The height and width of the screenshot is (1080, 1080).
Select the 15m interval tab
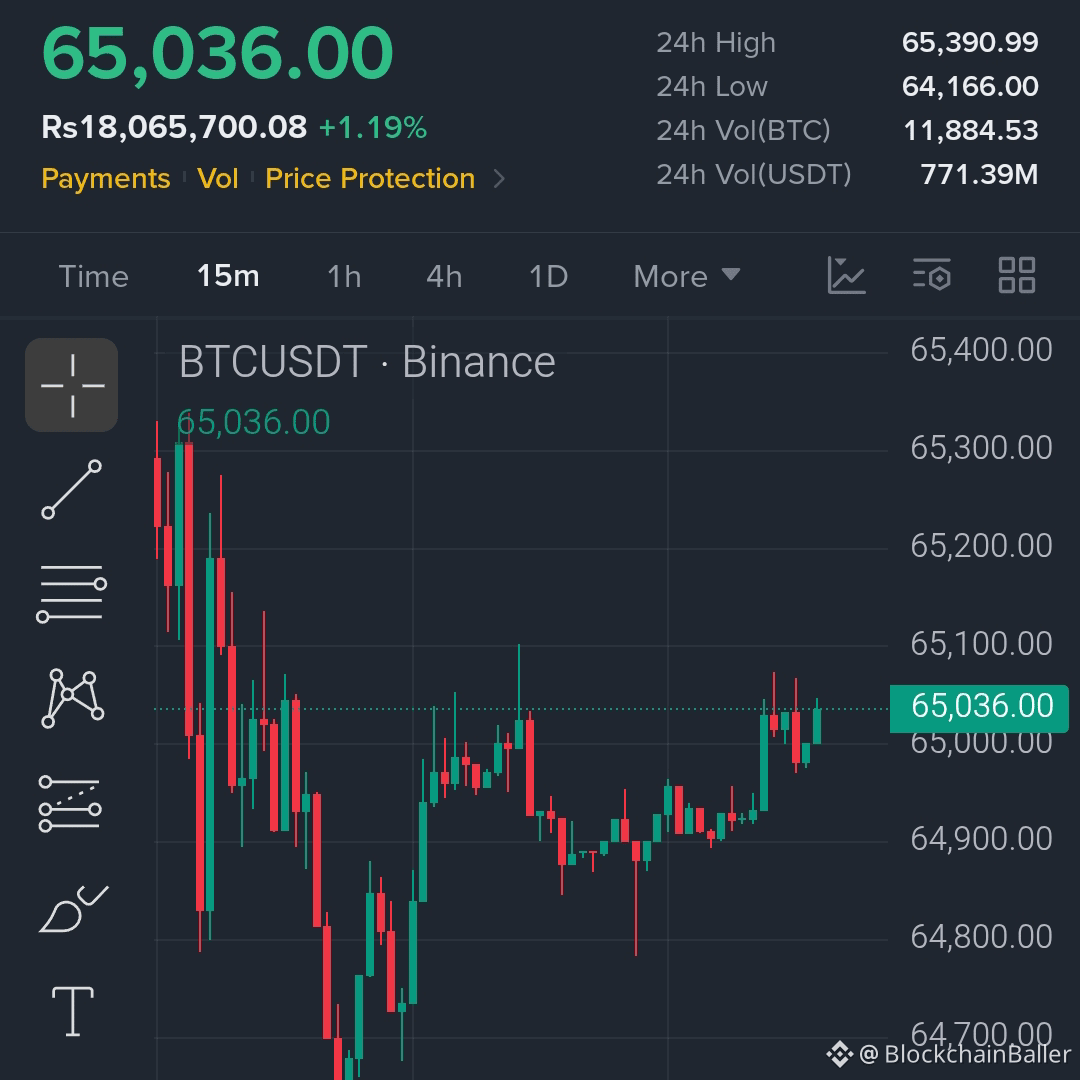228,276
